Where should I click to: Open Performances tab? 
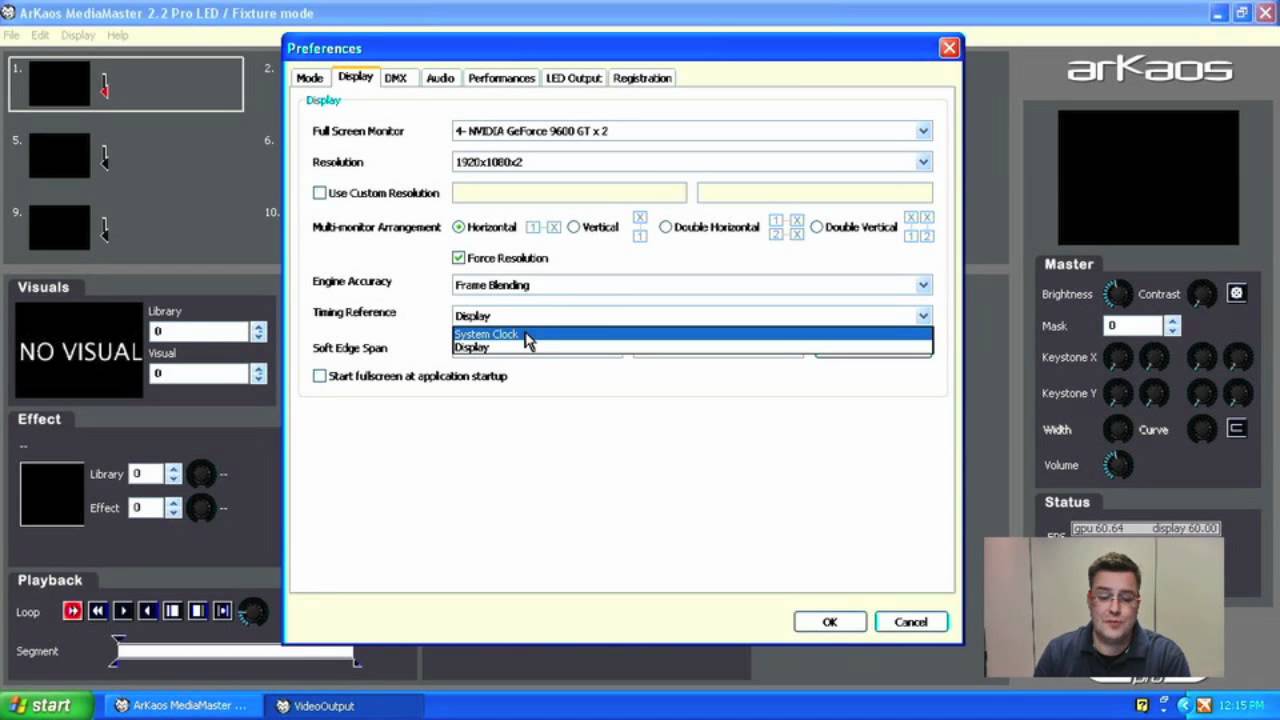coord(501,78)
